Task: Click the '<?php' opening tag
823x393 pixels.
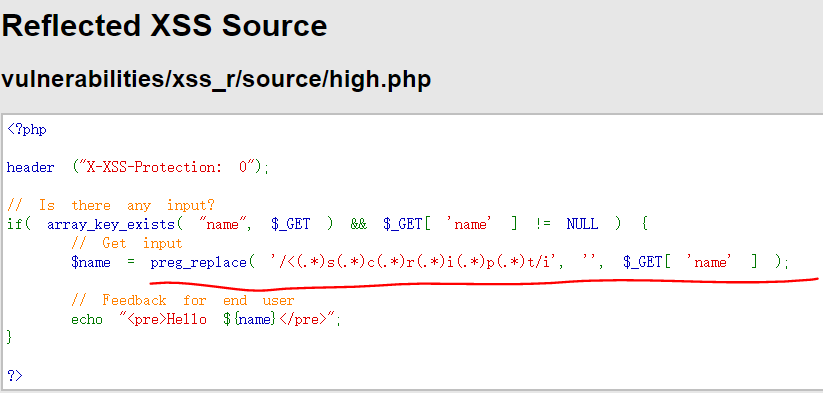Action: point(27,130)
